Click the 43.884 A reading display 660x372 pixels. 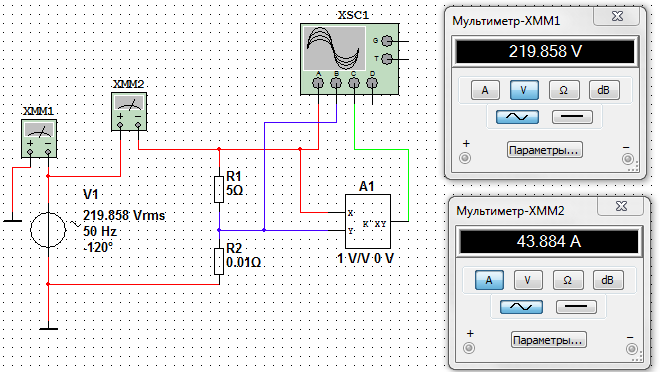point(549,242)
